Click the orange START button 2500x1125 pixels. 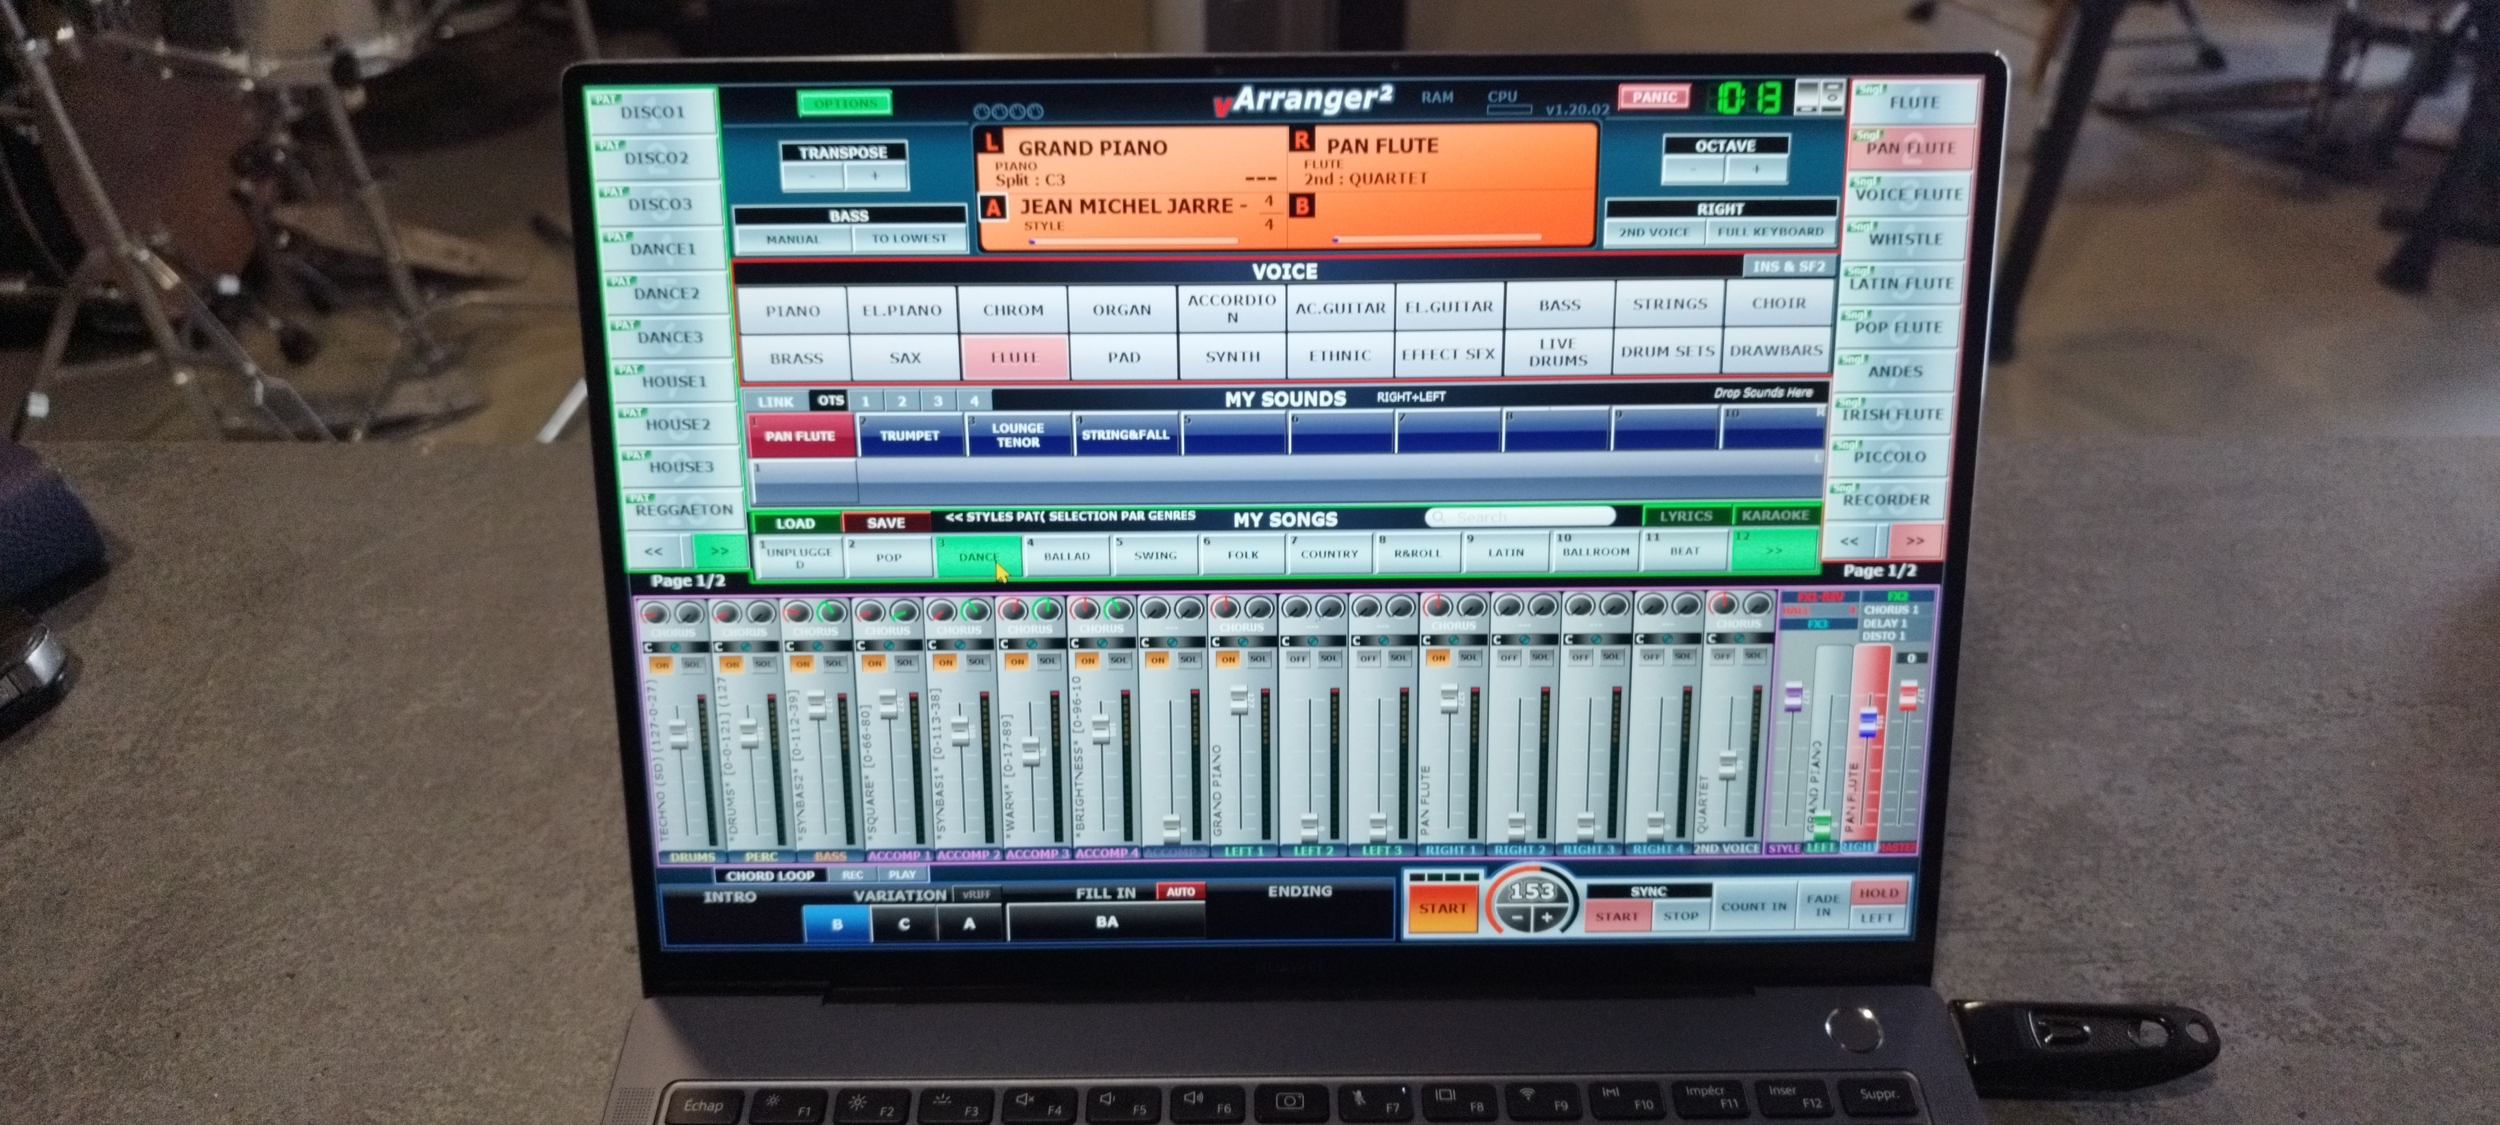(x=1441, y=908)
